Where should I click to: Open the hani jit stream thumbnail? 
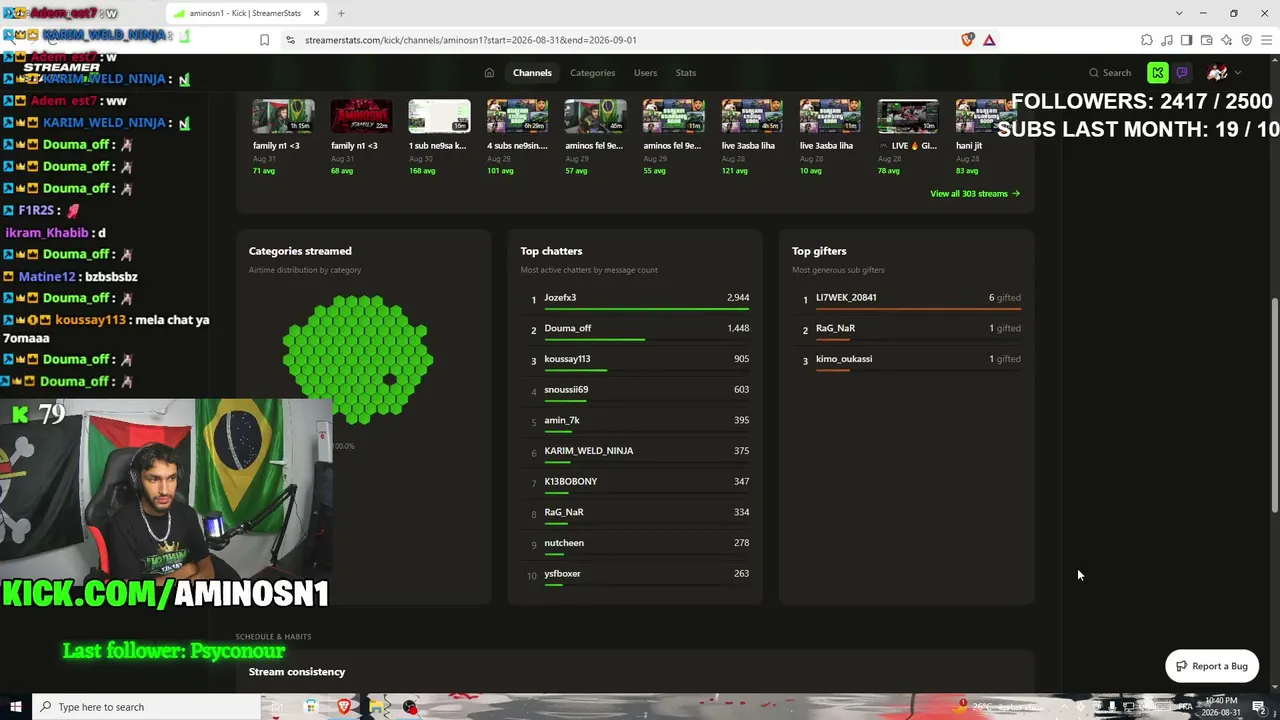point(985,116)
